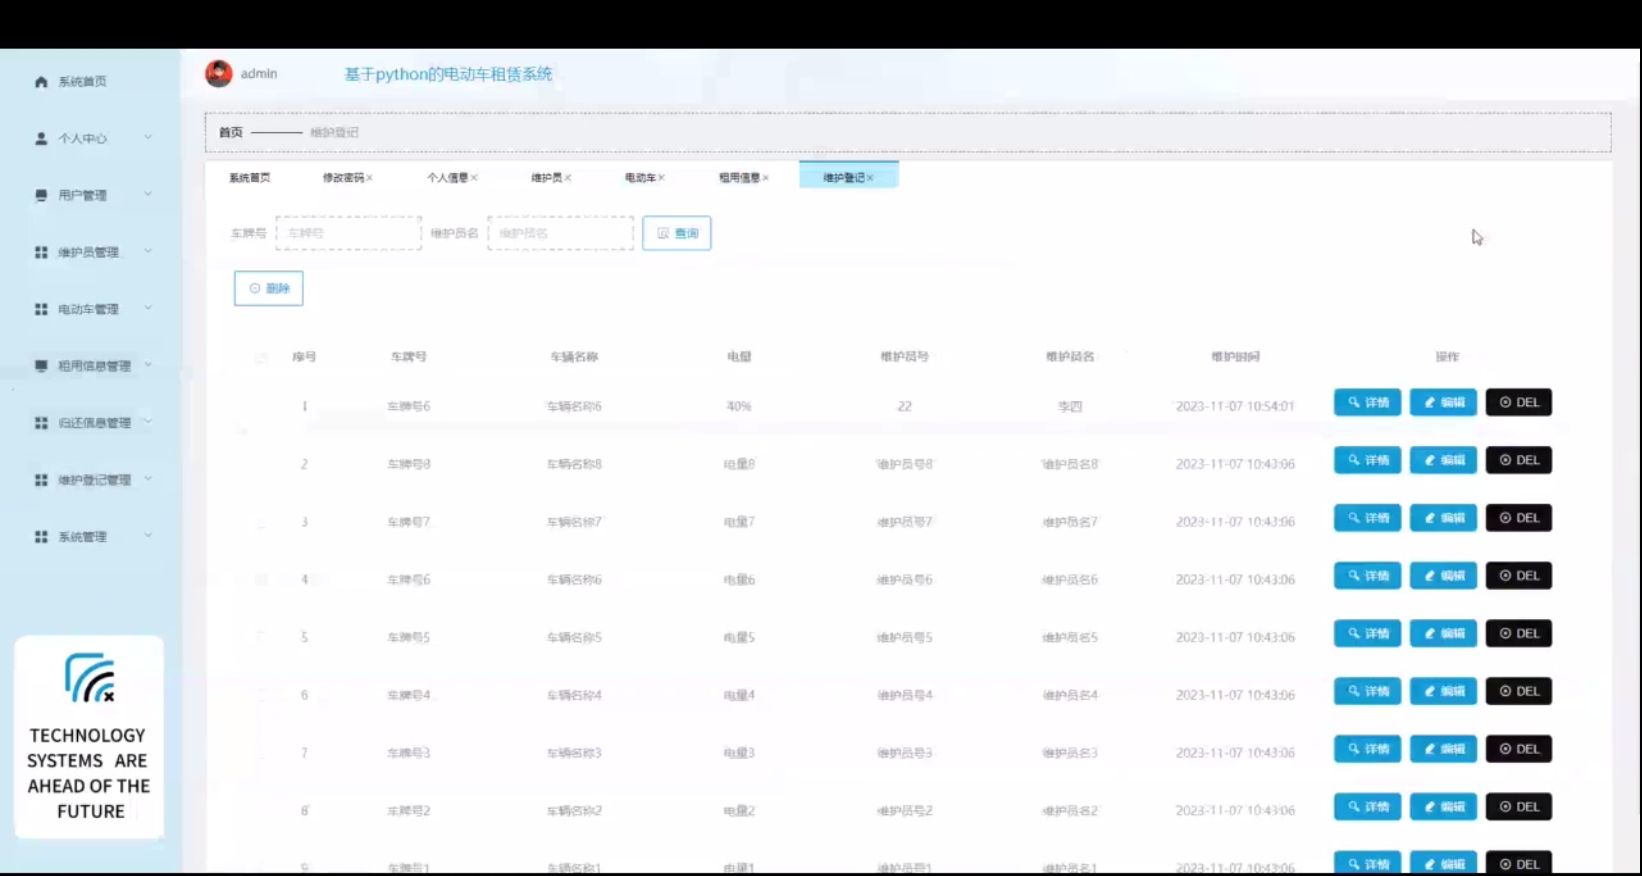Switch to the 租用信息 tab
This screenshot has width=1642, height=876.
[738, 178]
